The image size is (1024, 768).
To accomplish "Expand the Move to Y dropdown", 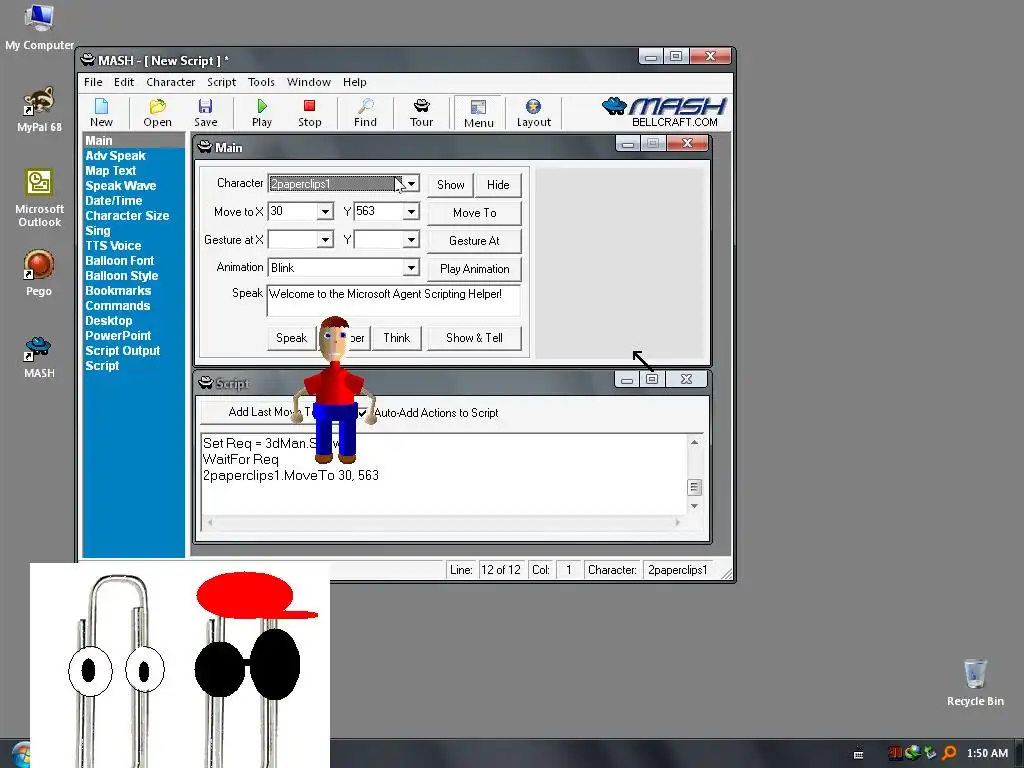I will tap(411, 212).
